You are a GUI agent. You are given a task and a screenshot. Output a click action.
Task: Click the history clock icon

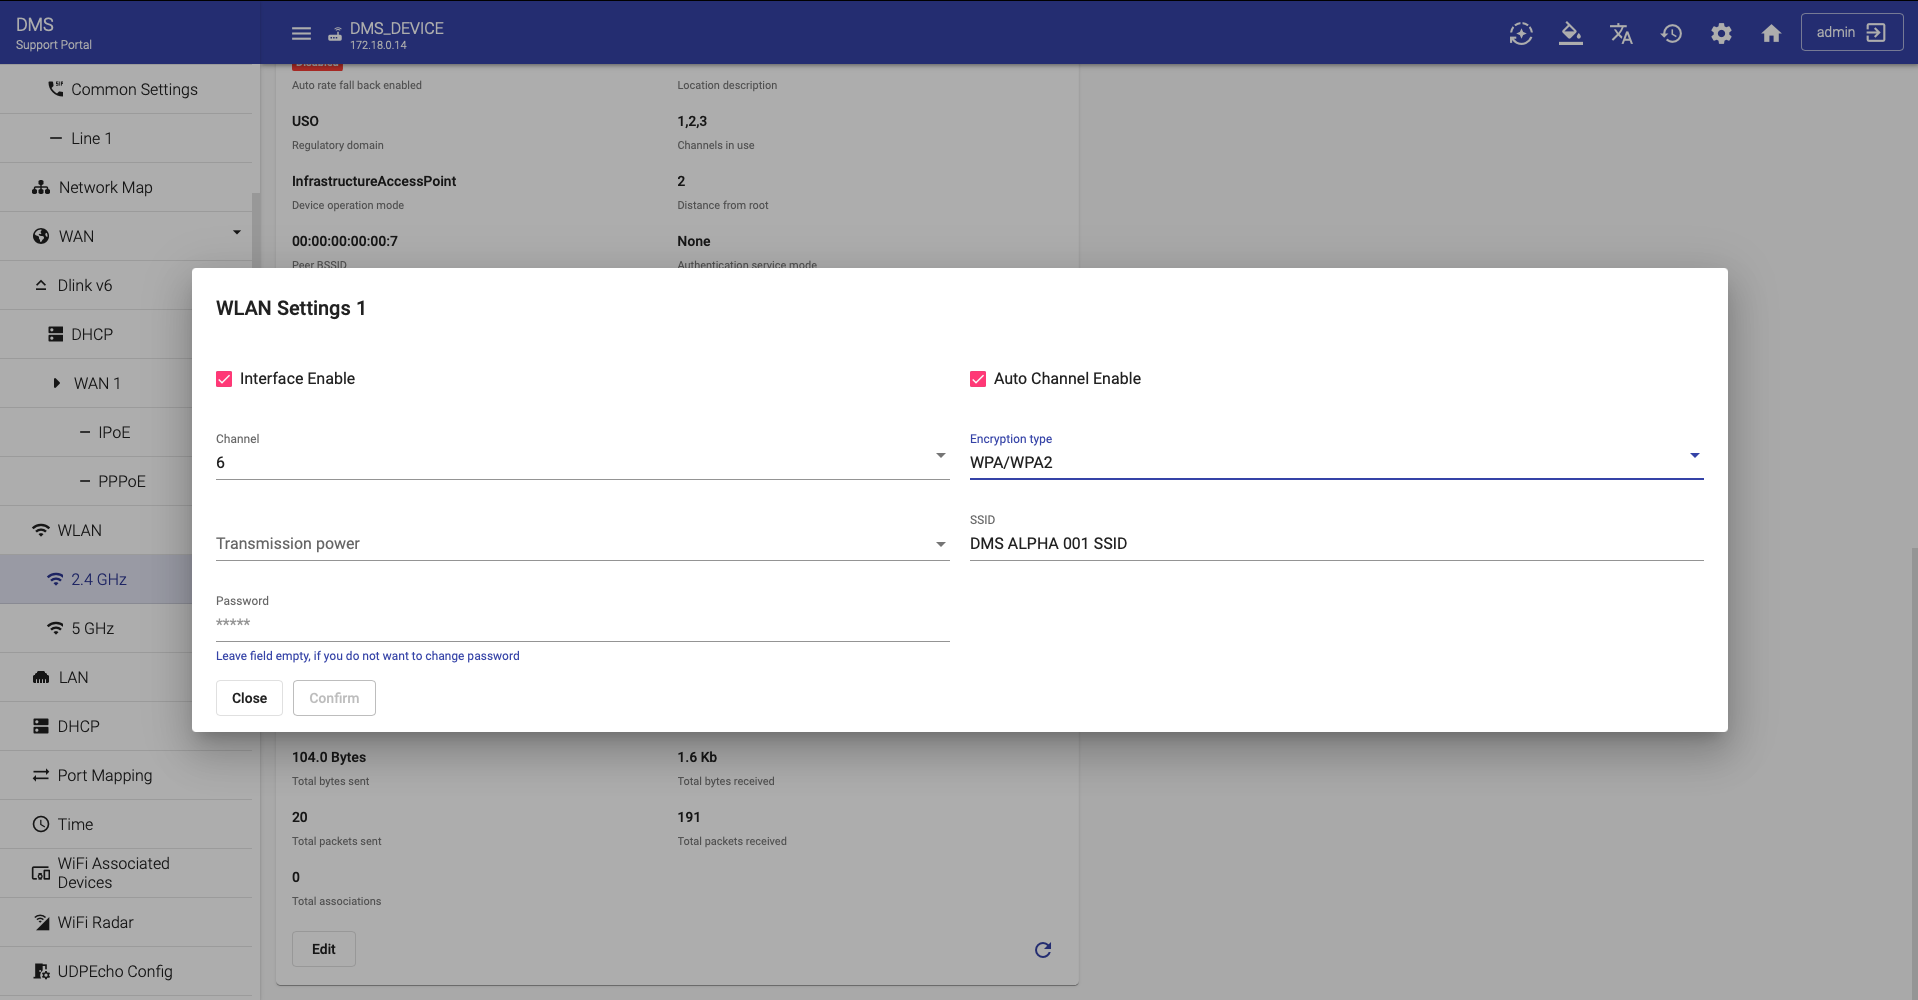coord(1671,34)
